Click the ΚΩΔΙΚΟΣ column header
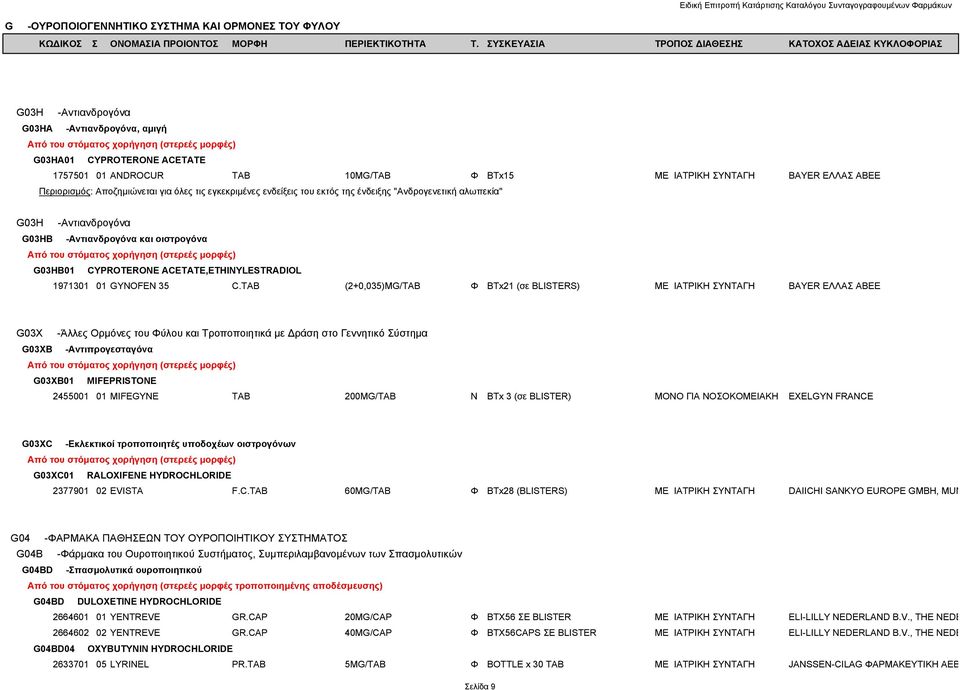The height and width of the screenshot is (690, 960). pos(60,44)
